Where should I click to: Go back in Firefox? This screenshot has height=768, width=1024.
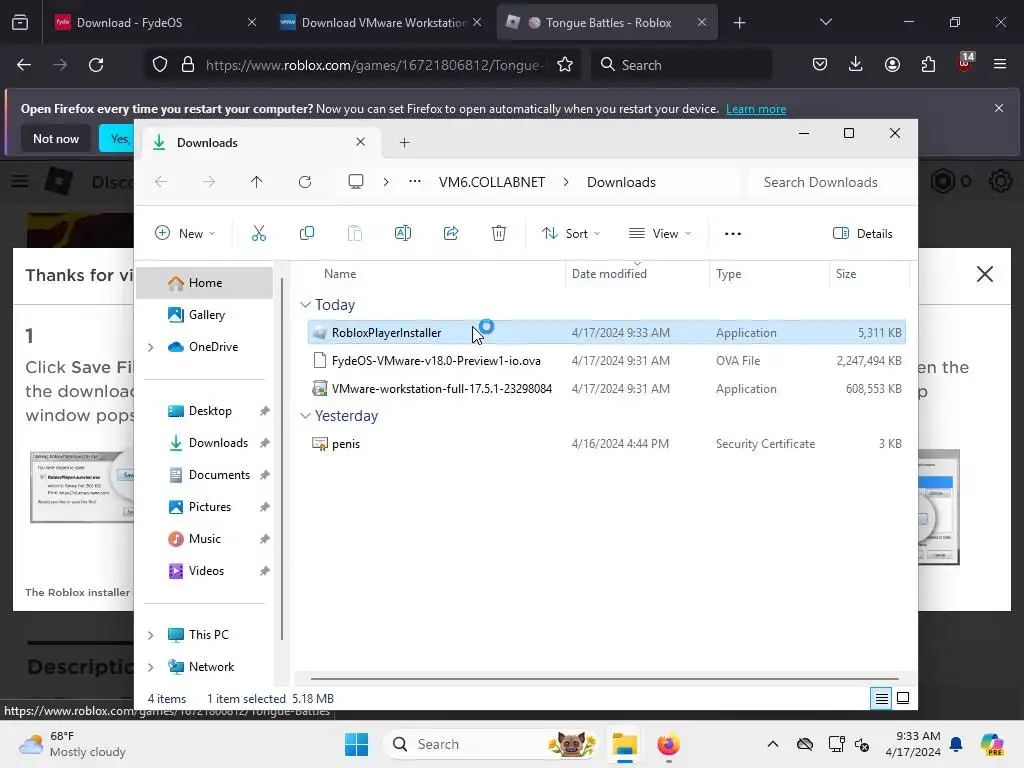tap(24, 65)
